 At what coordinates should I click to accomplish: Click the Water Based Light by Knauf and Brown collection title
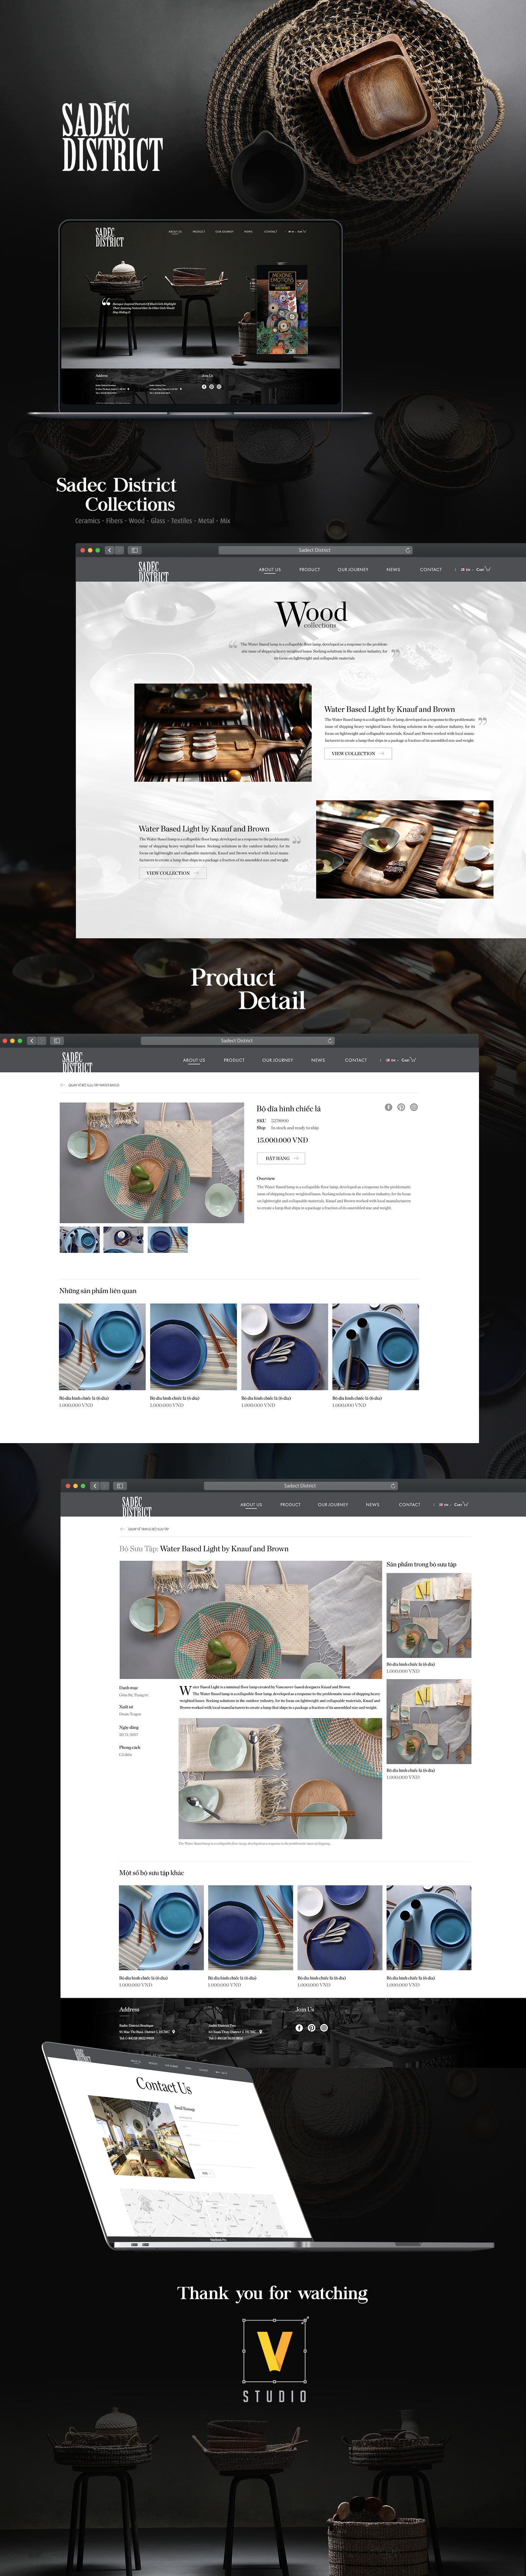coord(224,1549)
